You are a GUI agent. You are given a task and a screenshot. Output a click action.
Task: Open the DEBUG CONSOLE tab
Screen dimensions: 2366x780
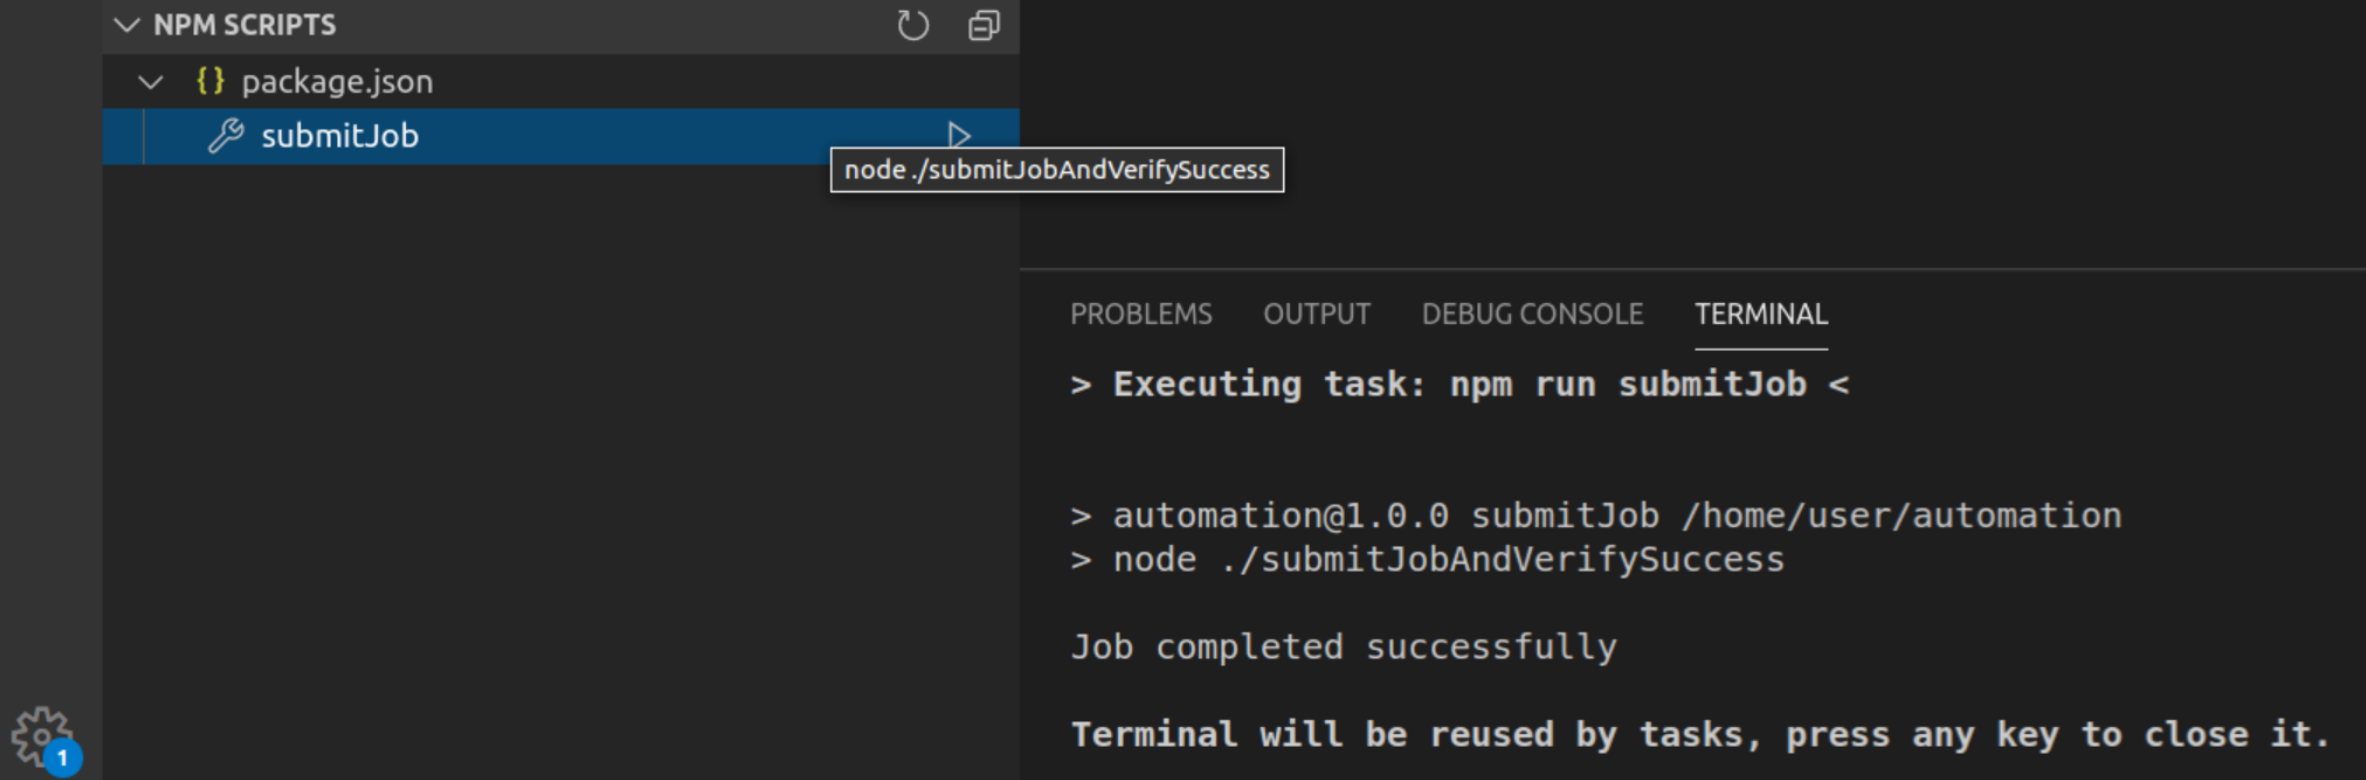coord(1532,314)
